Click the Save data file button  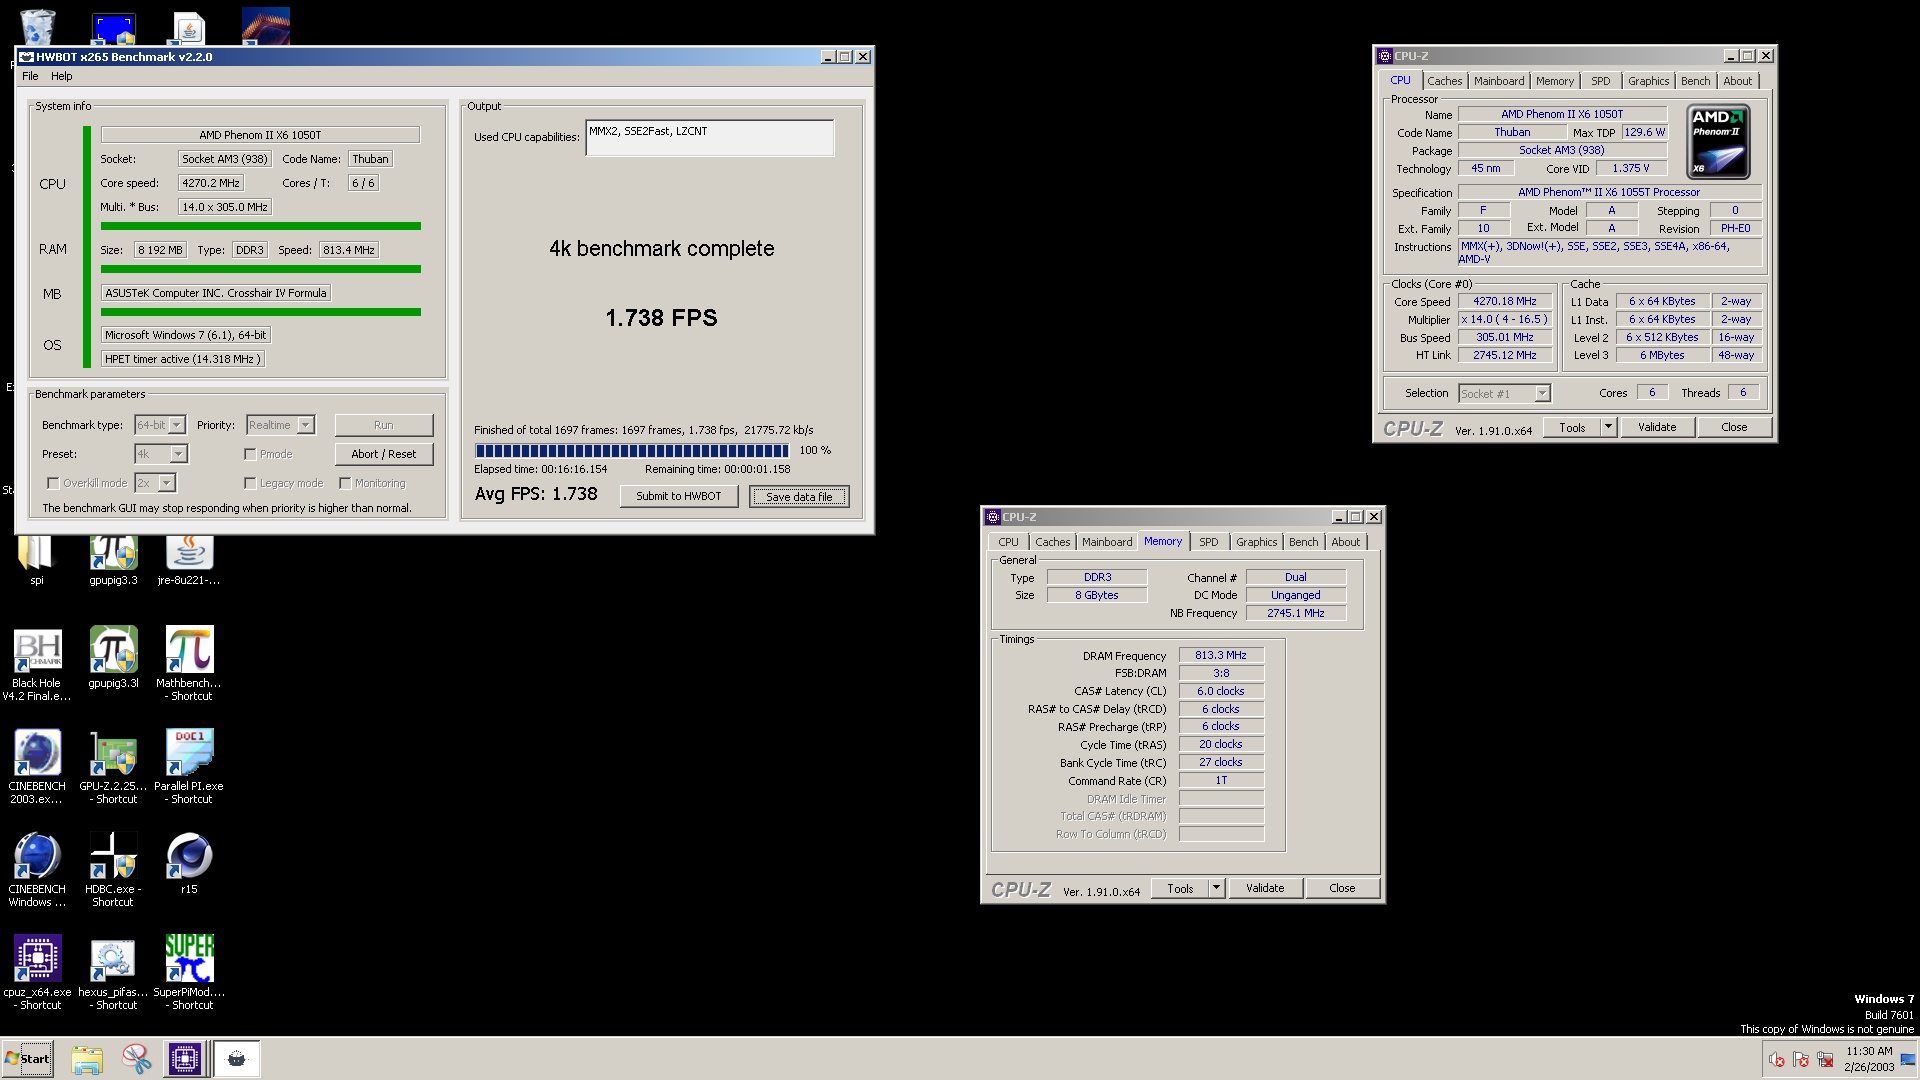[799, 496]
